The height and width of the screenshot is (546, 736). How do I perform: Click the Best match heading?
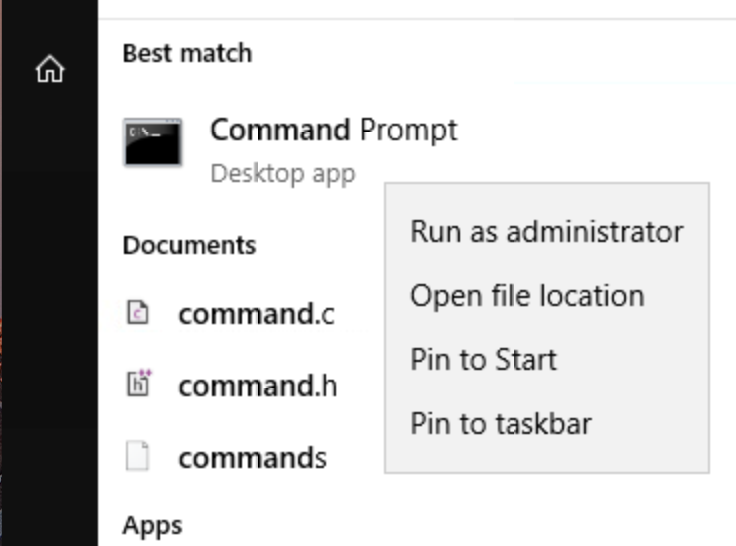click(x=187, y=53)
